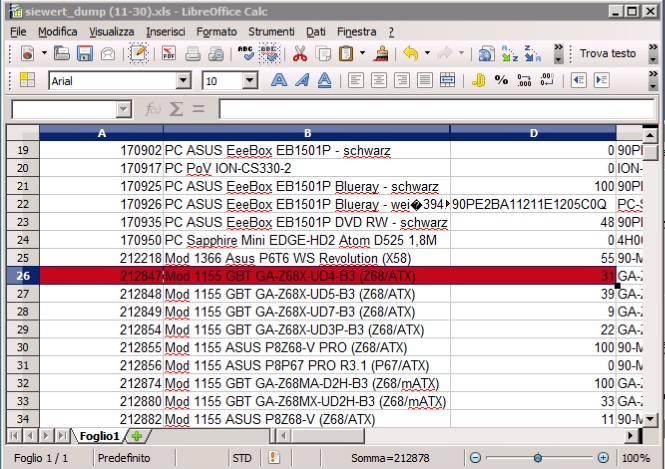Image resolution: width=665 pixels, height=469 pixels.
Task: Open the Dati menu
Action: [x=316, y=32]
